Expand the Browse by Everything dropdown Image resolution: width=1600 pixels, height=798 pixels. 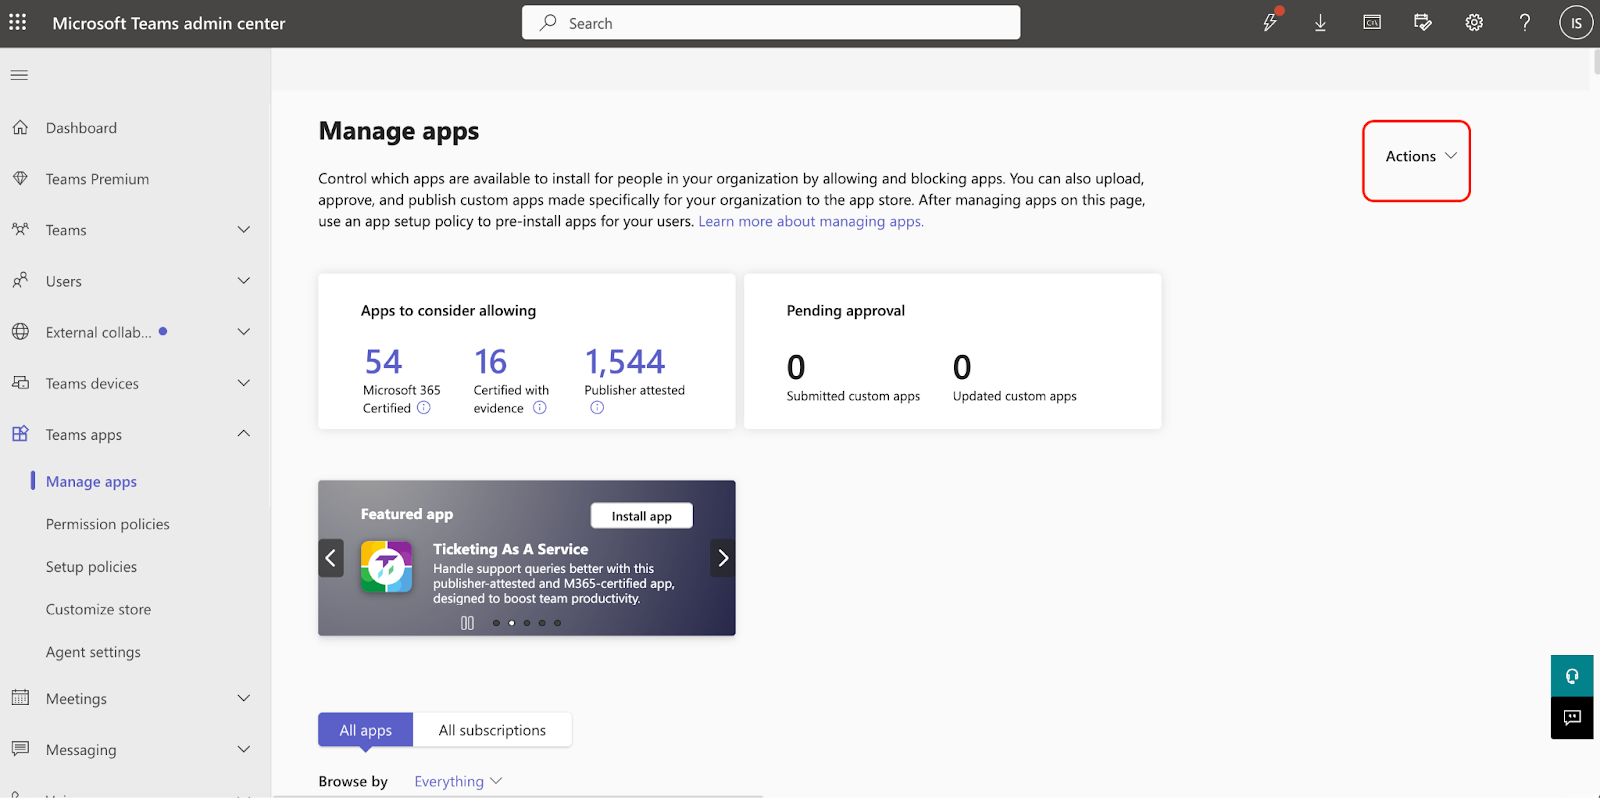[458, 781]
